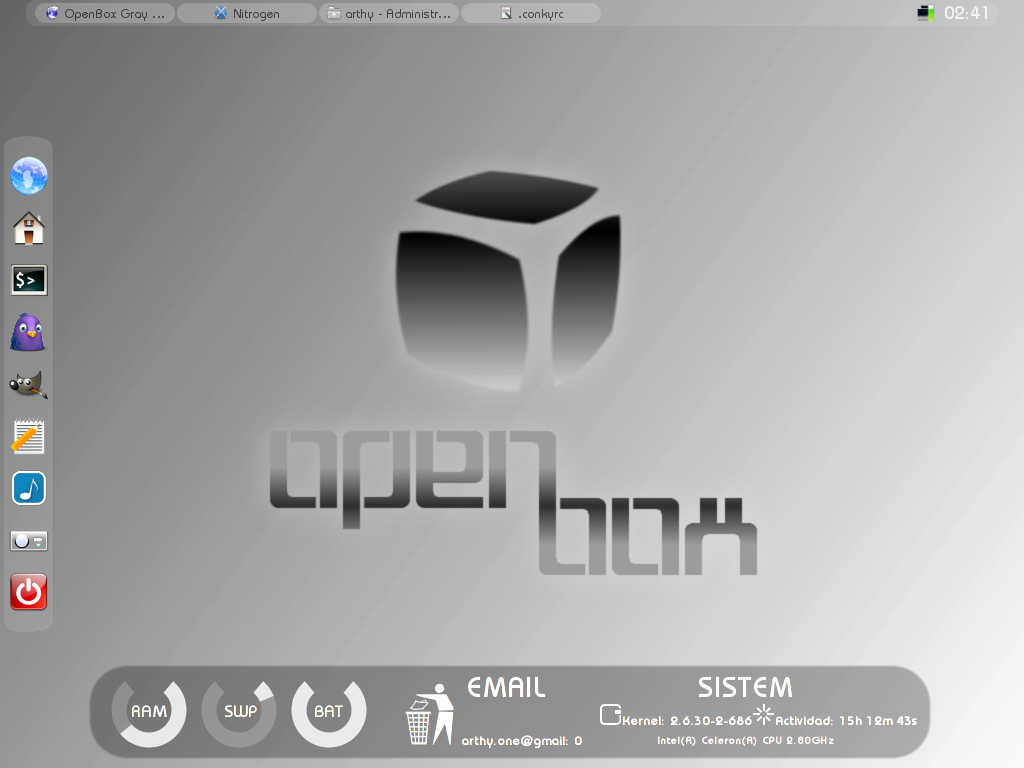
Task: Open Pidgin messenger icon
Action: click(x=28, y=332)
